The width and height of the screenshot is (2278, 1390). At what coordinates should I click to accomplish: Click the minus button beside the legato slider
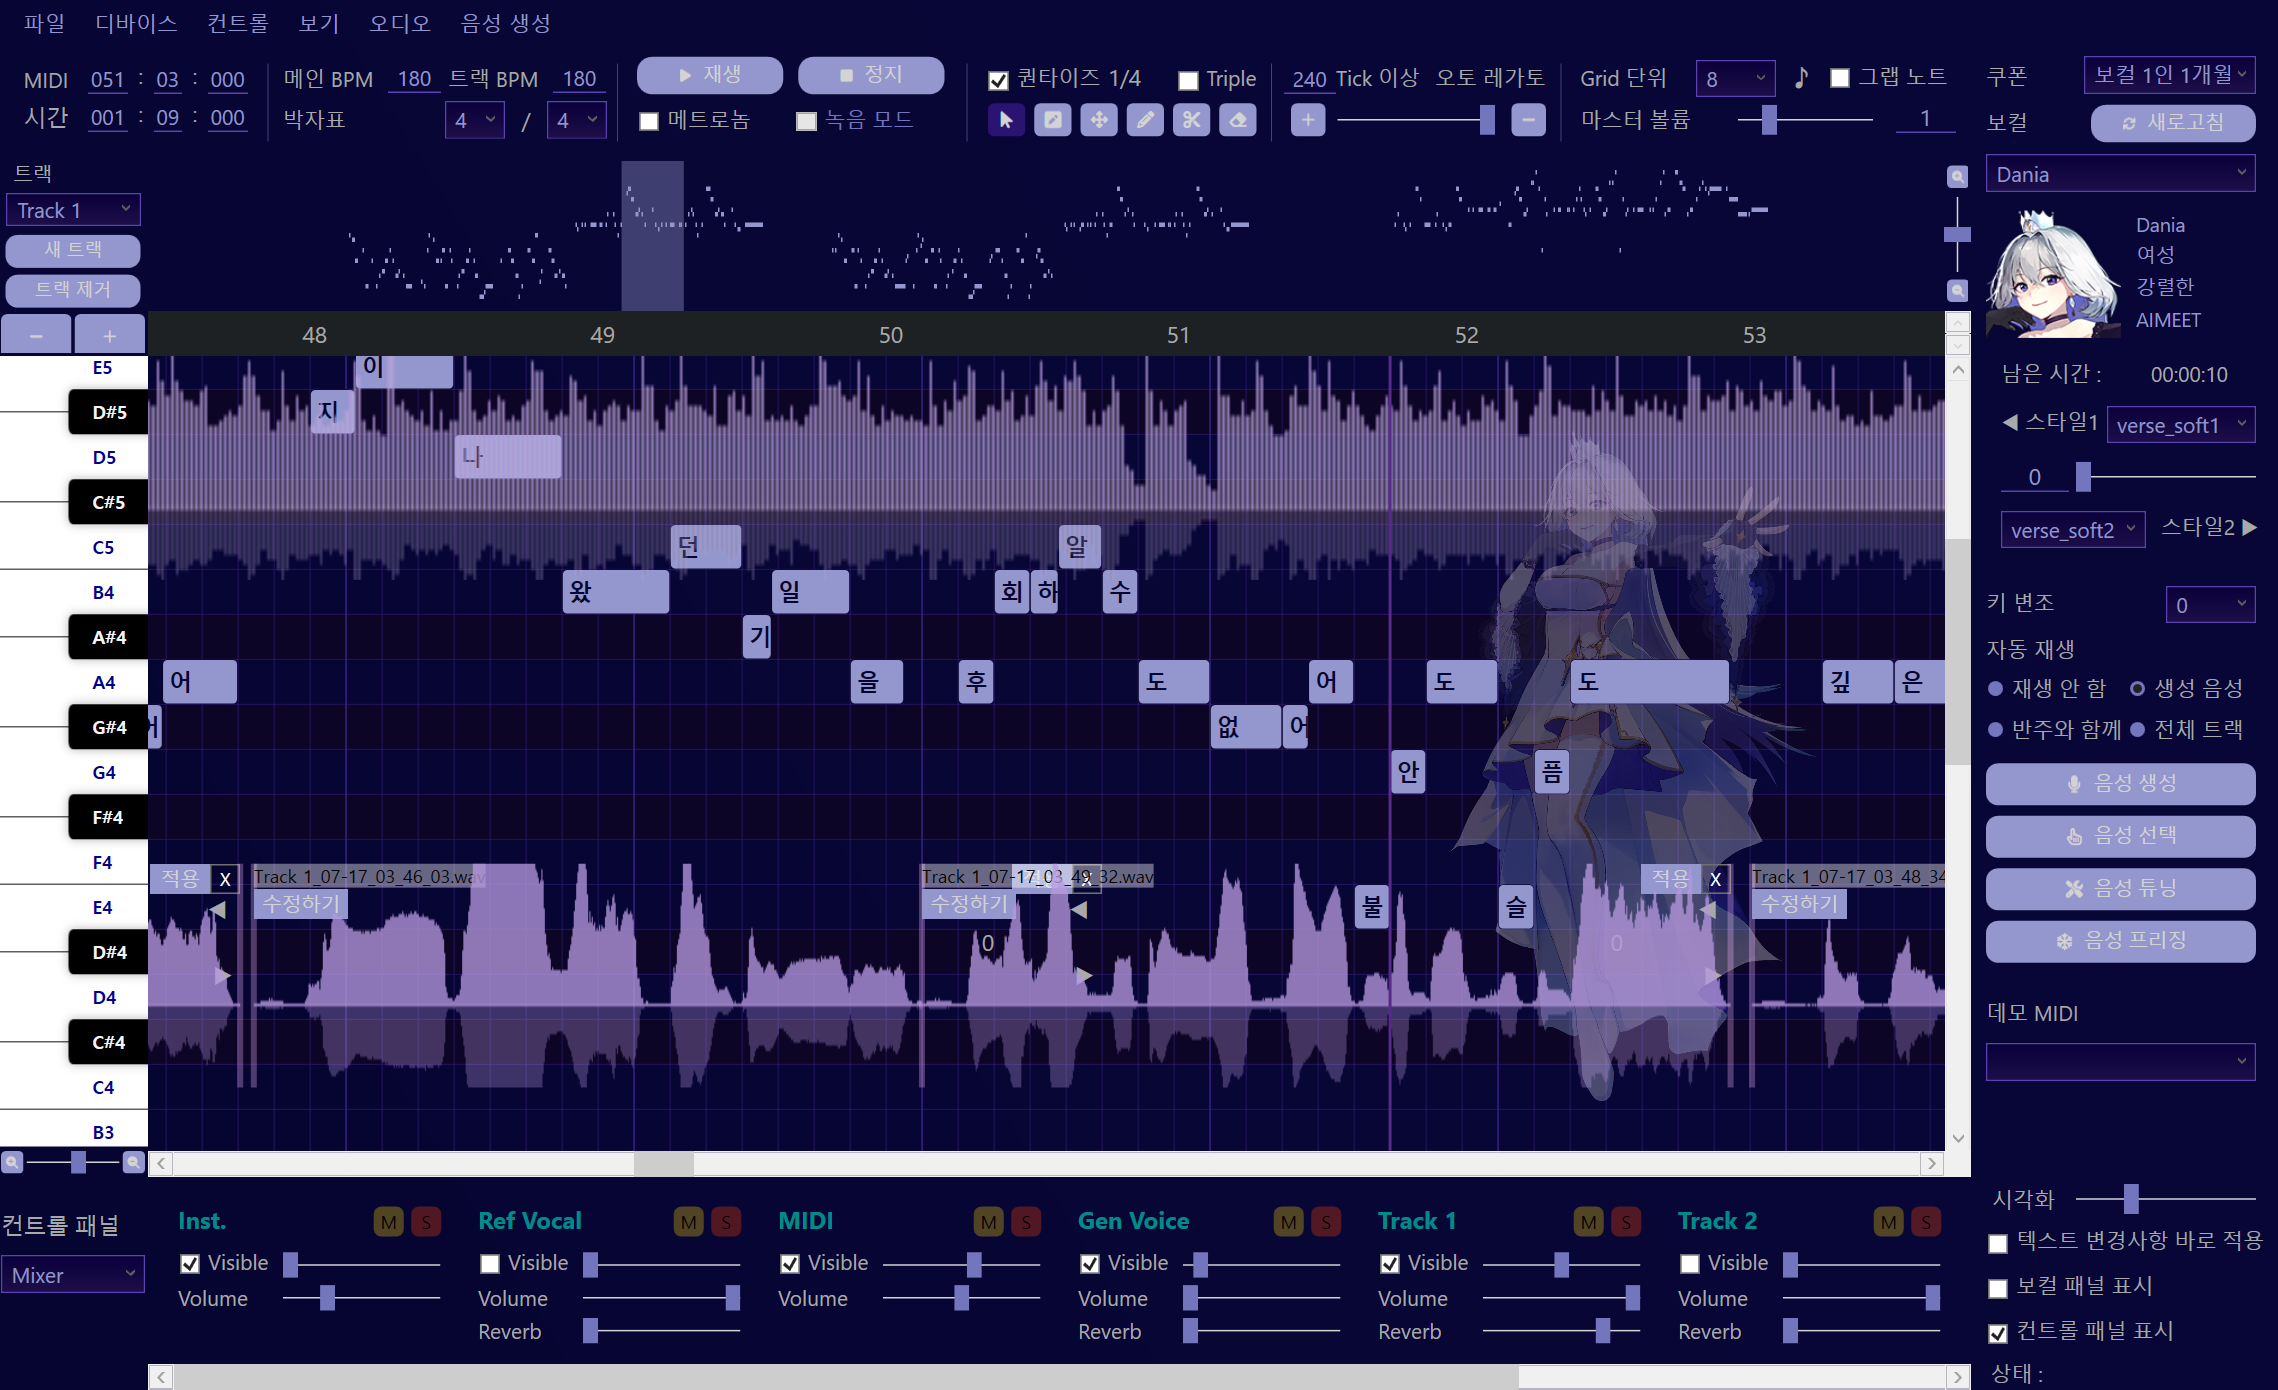click(x=1528, y=120)
